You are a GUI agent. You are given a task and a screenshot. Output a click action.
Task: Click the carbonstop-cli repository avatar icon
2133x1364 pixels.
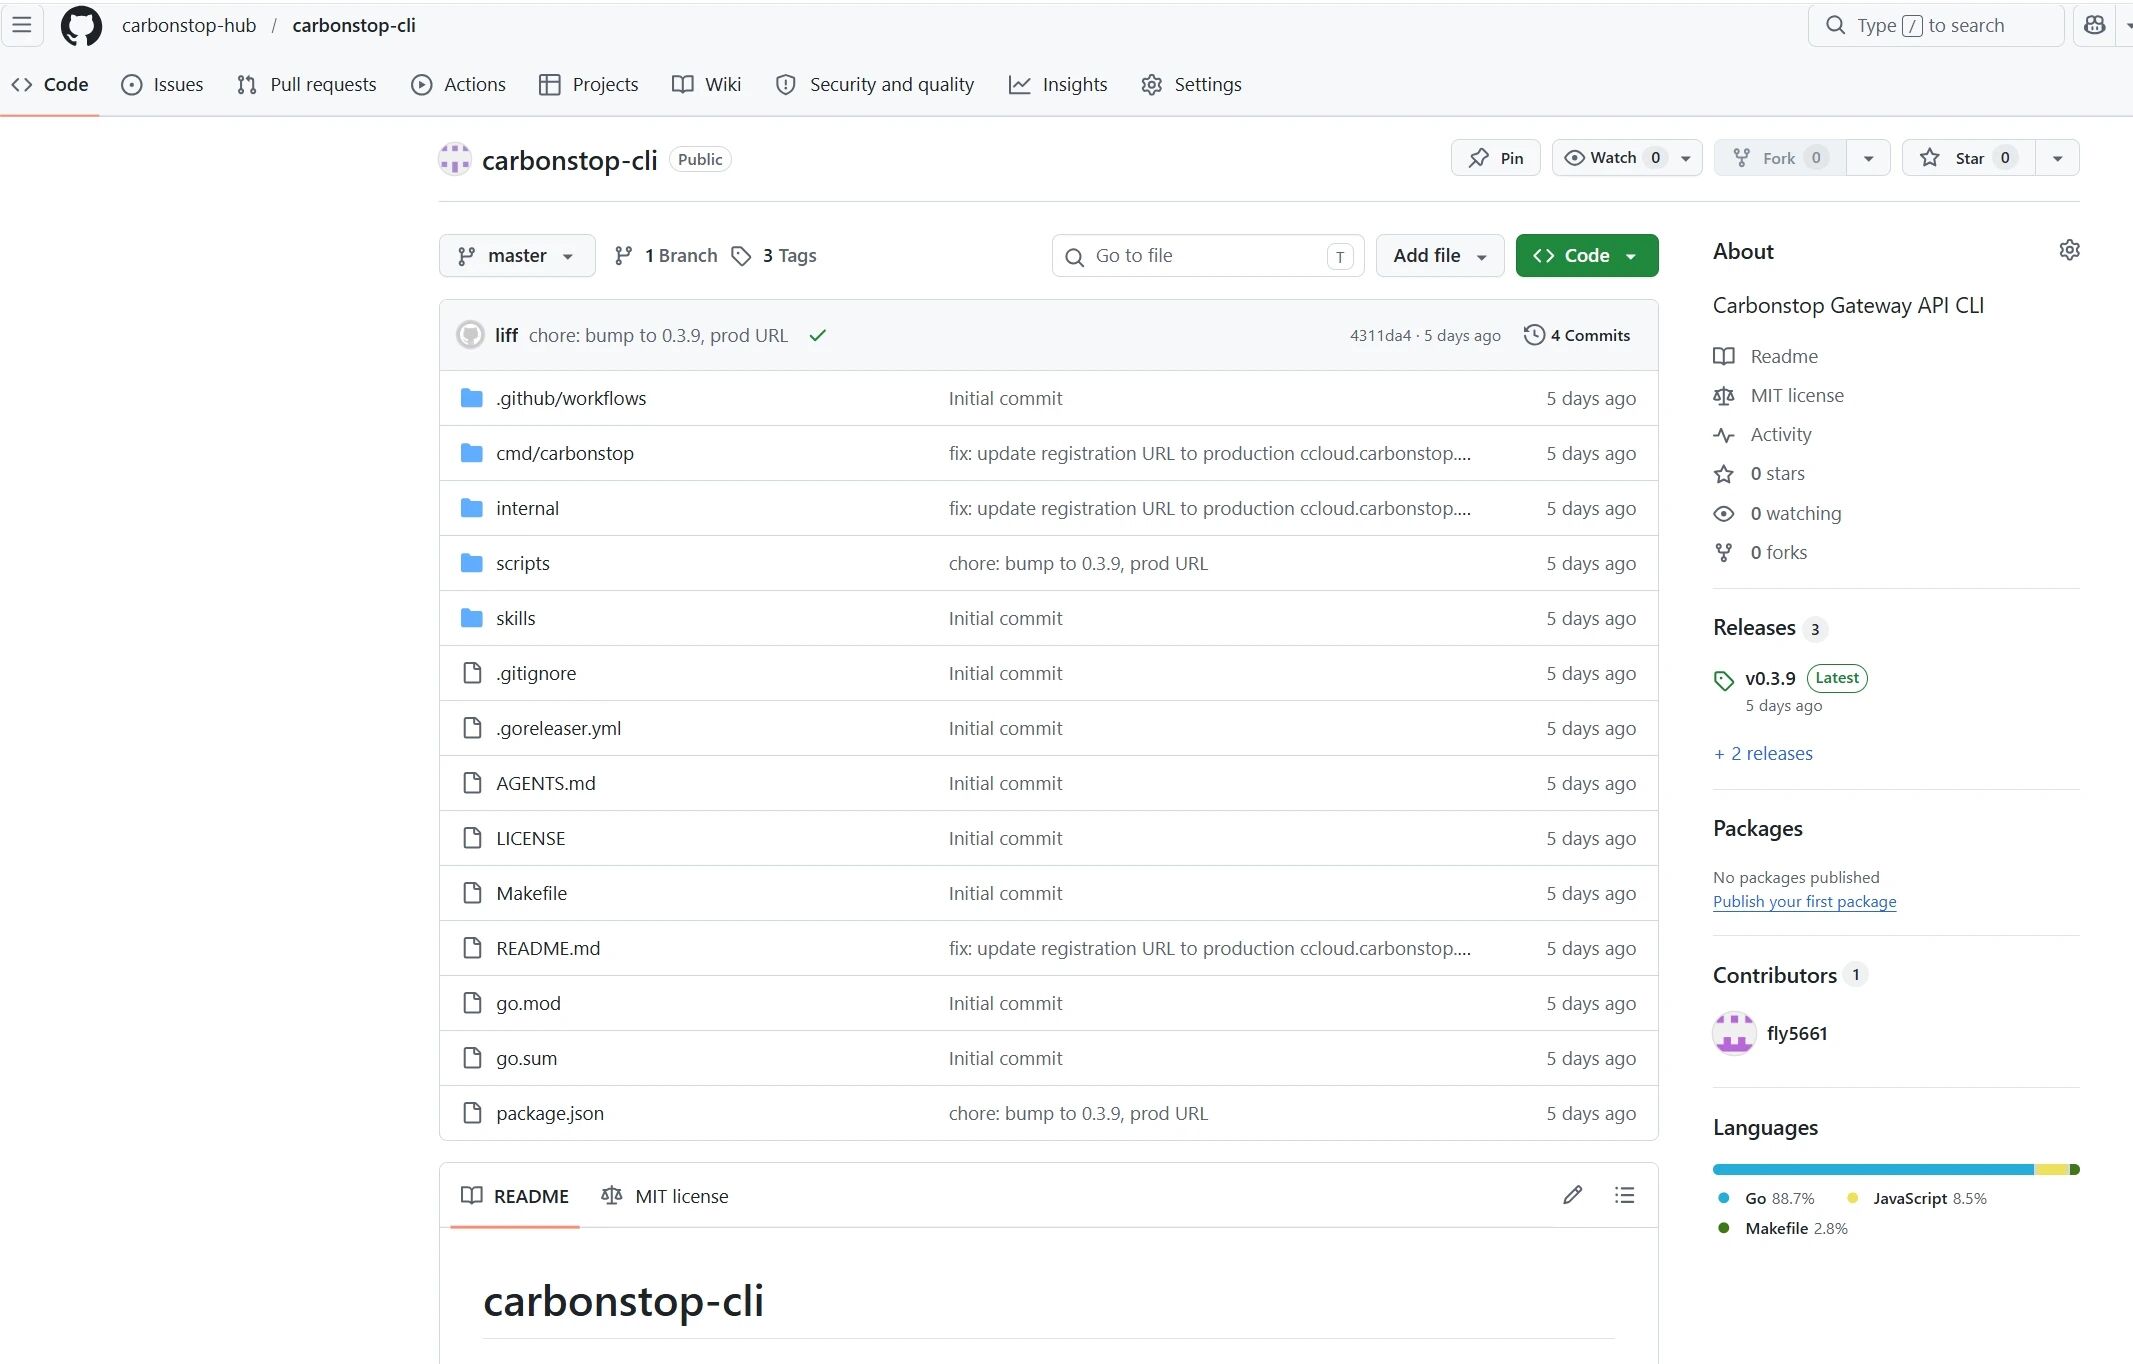[455, 159]
